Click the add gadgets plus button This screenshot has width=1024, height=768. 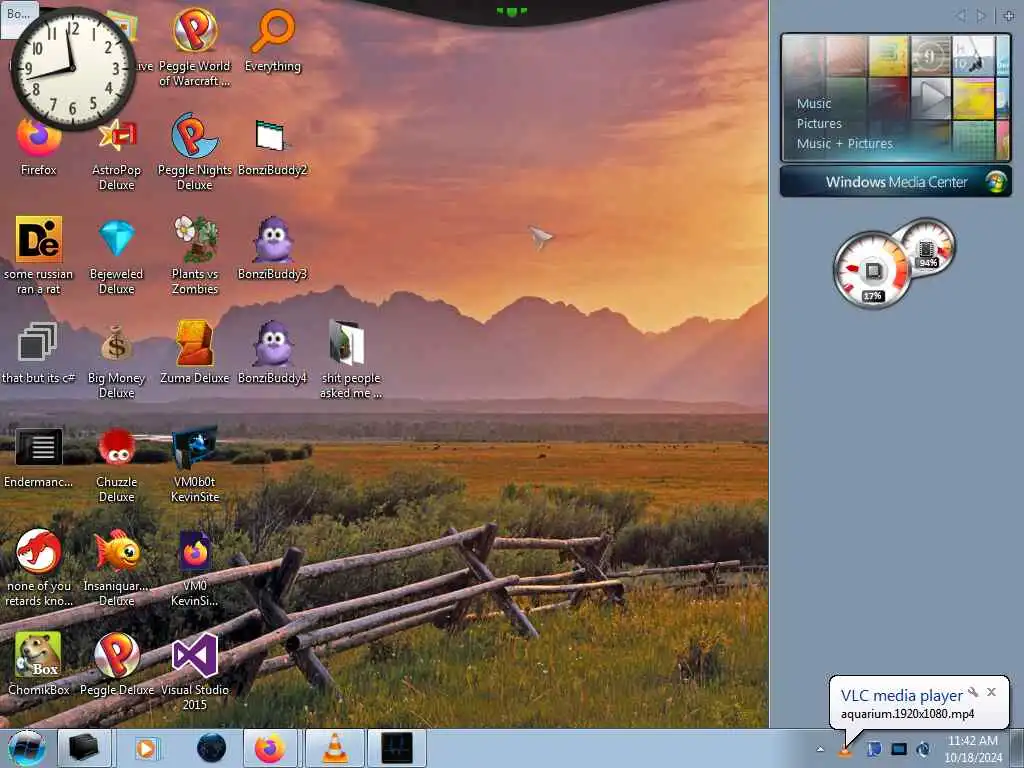coord(1008,15)
